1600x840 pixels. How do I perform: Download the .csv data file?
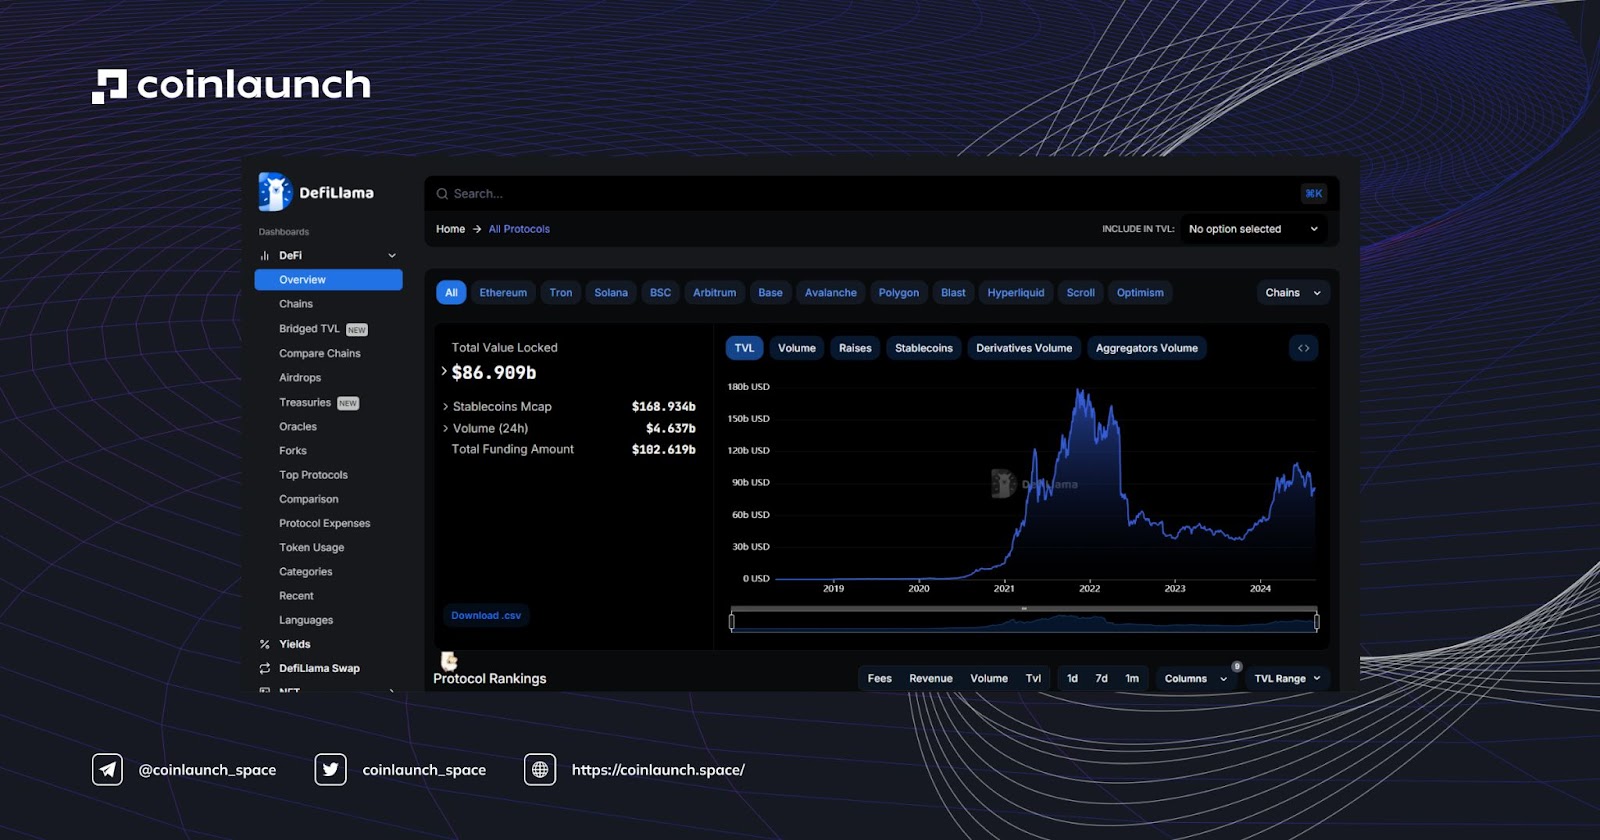point(486,616)
